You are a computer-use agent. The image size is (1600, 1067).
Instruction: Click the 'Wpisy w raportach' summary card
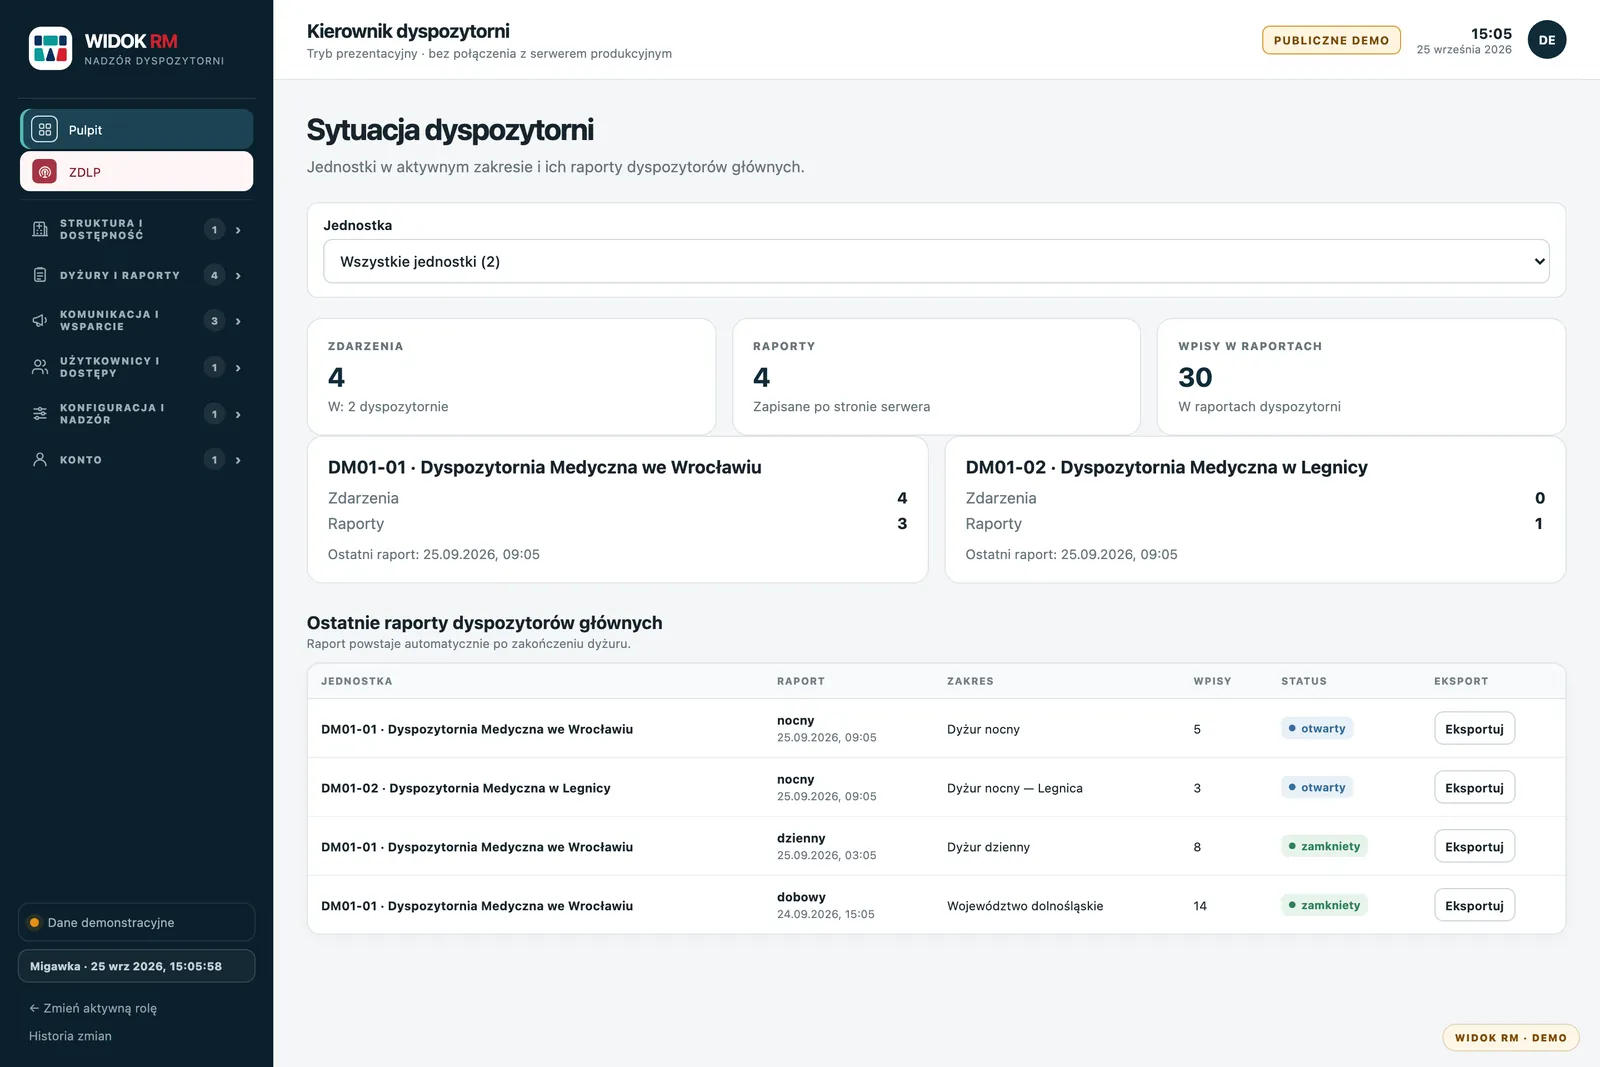(1361, 377)
